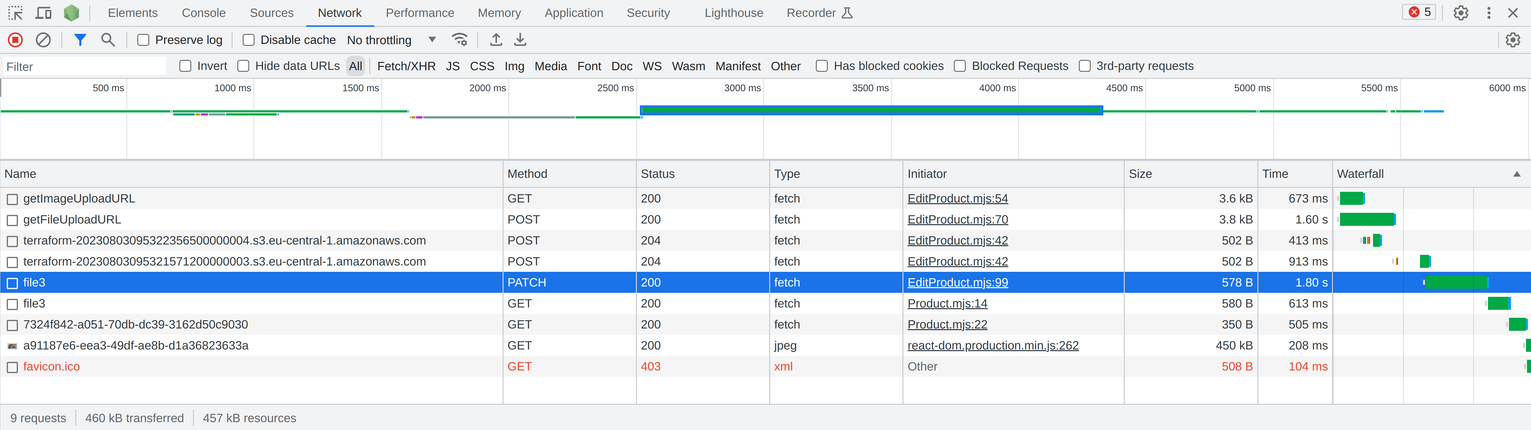Check 3rd-party requests checkbox
This screenshot has width=1531, height=430.
point(1084,66)
